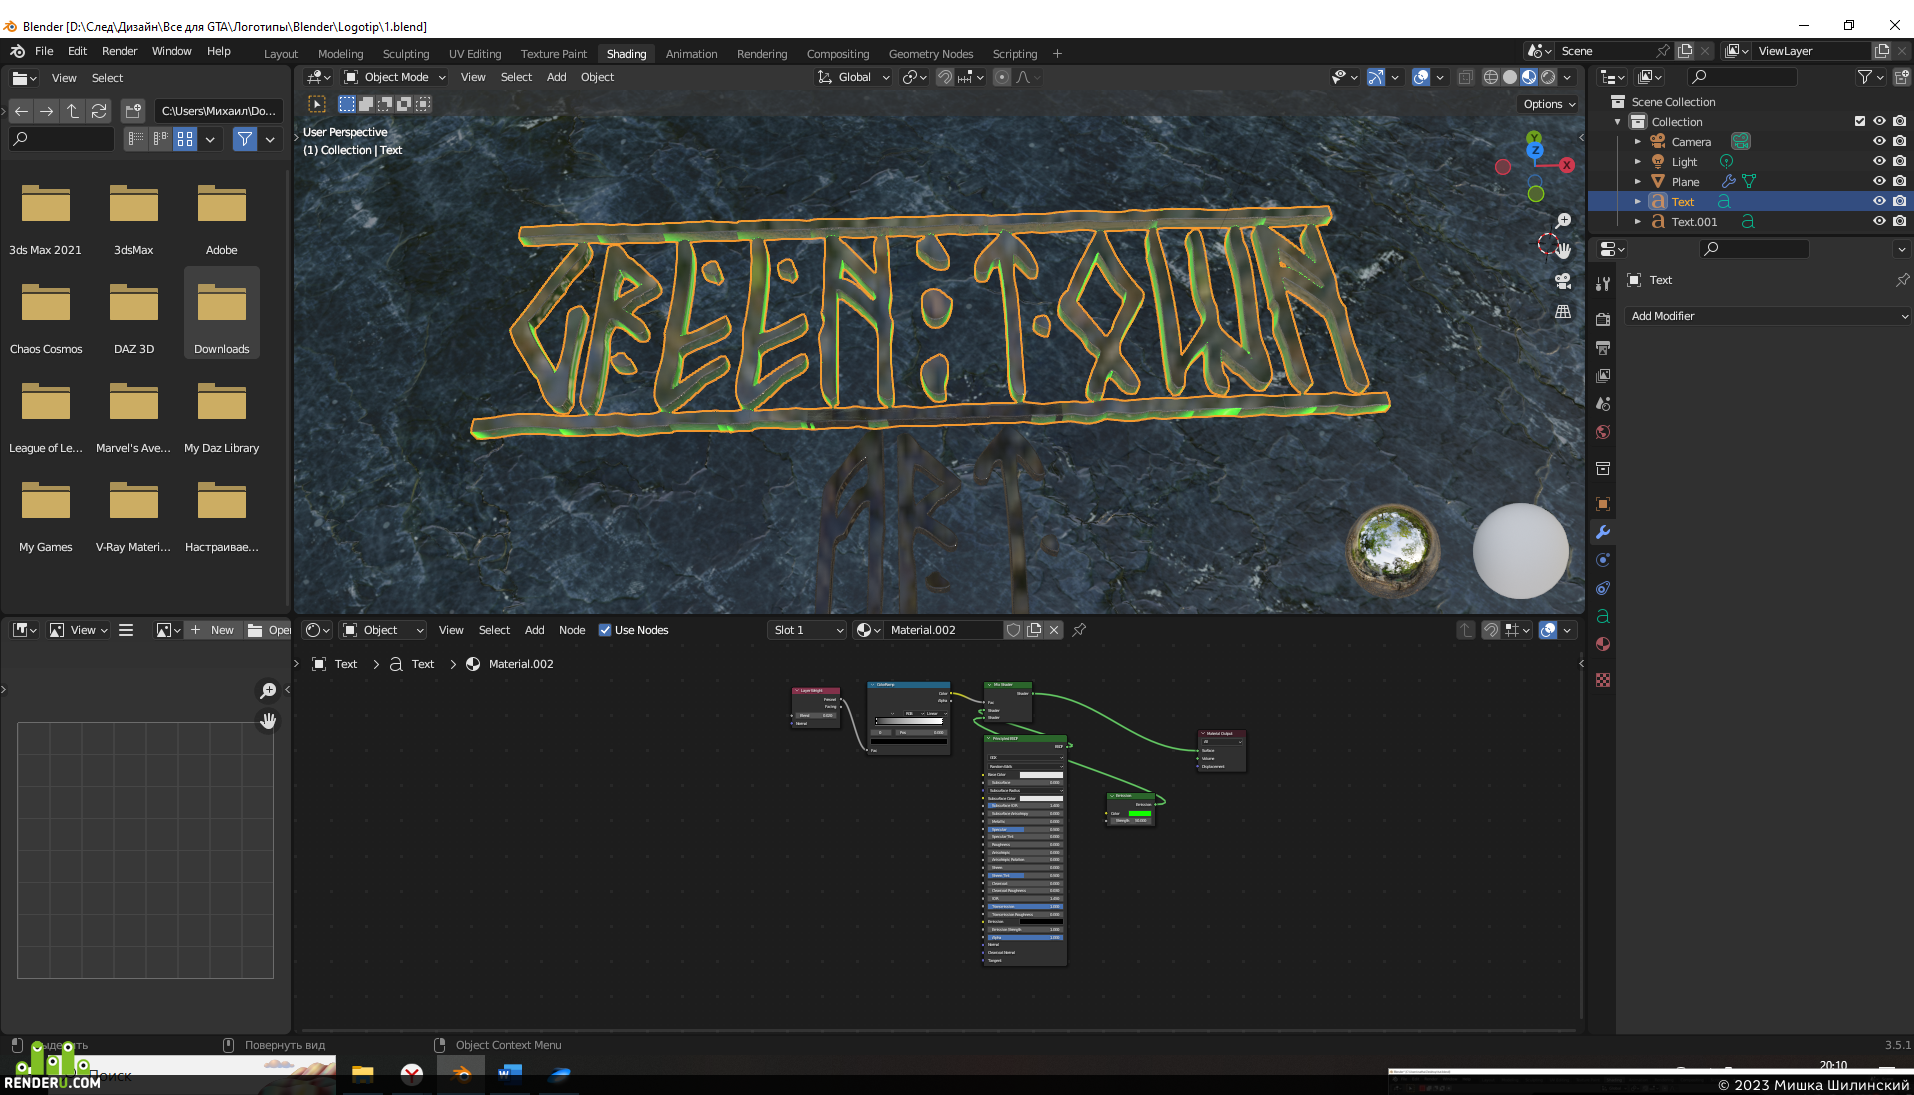Create new directory in file browser

pos(133,111)
